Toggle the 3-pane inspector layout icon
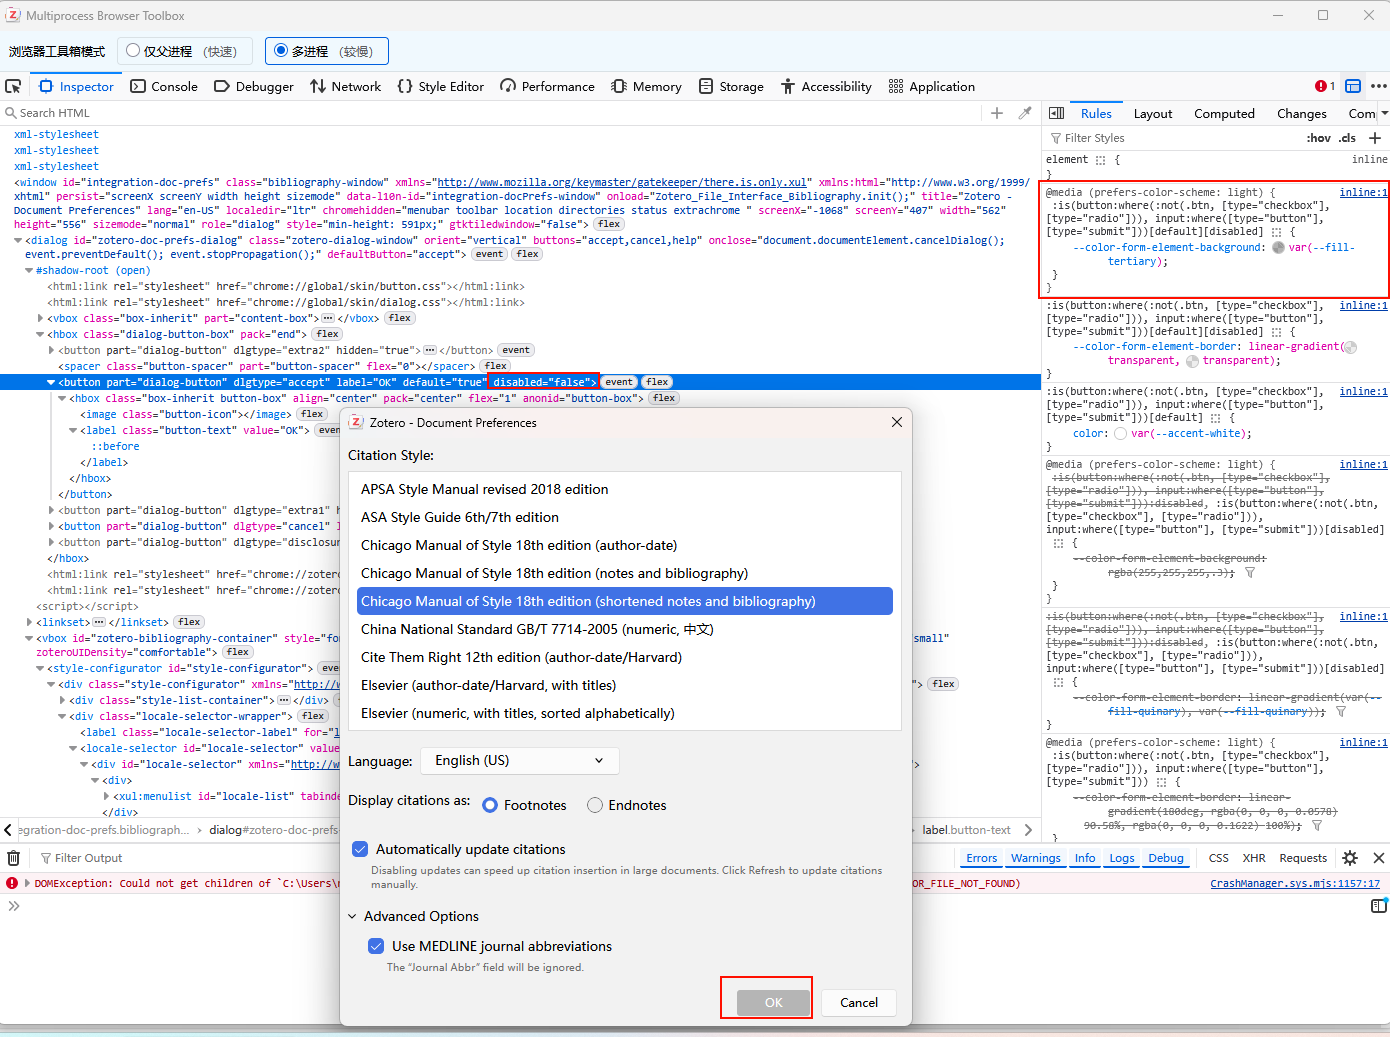This screenshot has width=1390, height=1037. click(x=1056, y=113)
